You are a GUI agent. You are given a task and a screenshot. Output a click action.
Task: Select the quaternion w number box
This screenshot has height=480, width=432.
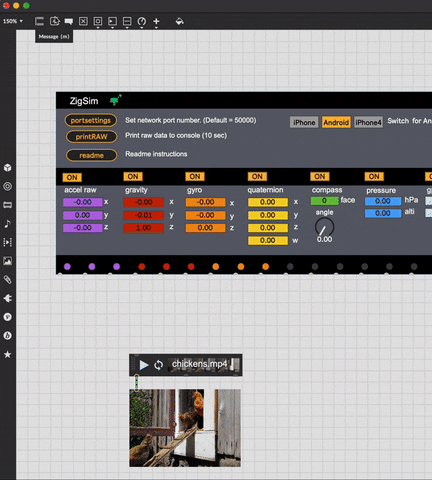pyautogui.click(x=268, y=240)
